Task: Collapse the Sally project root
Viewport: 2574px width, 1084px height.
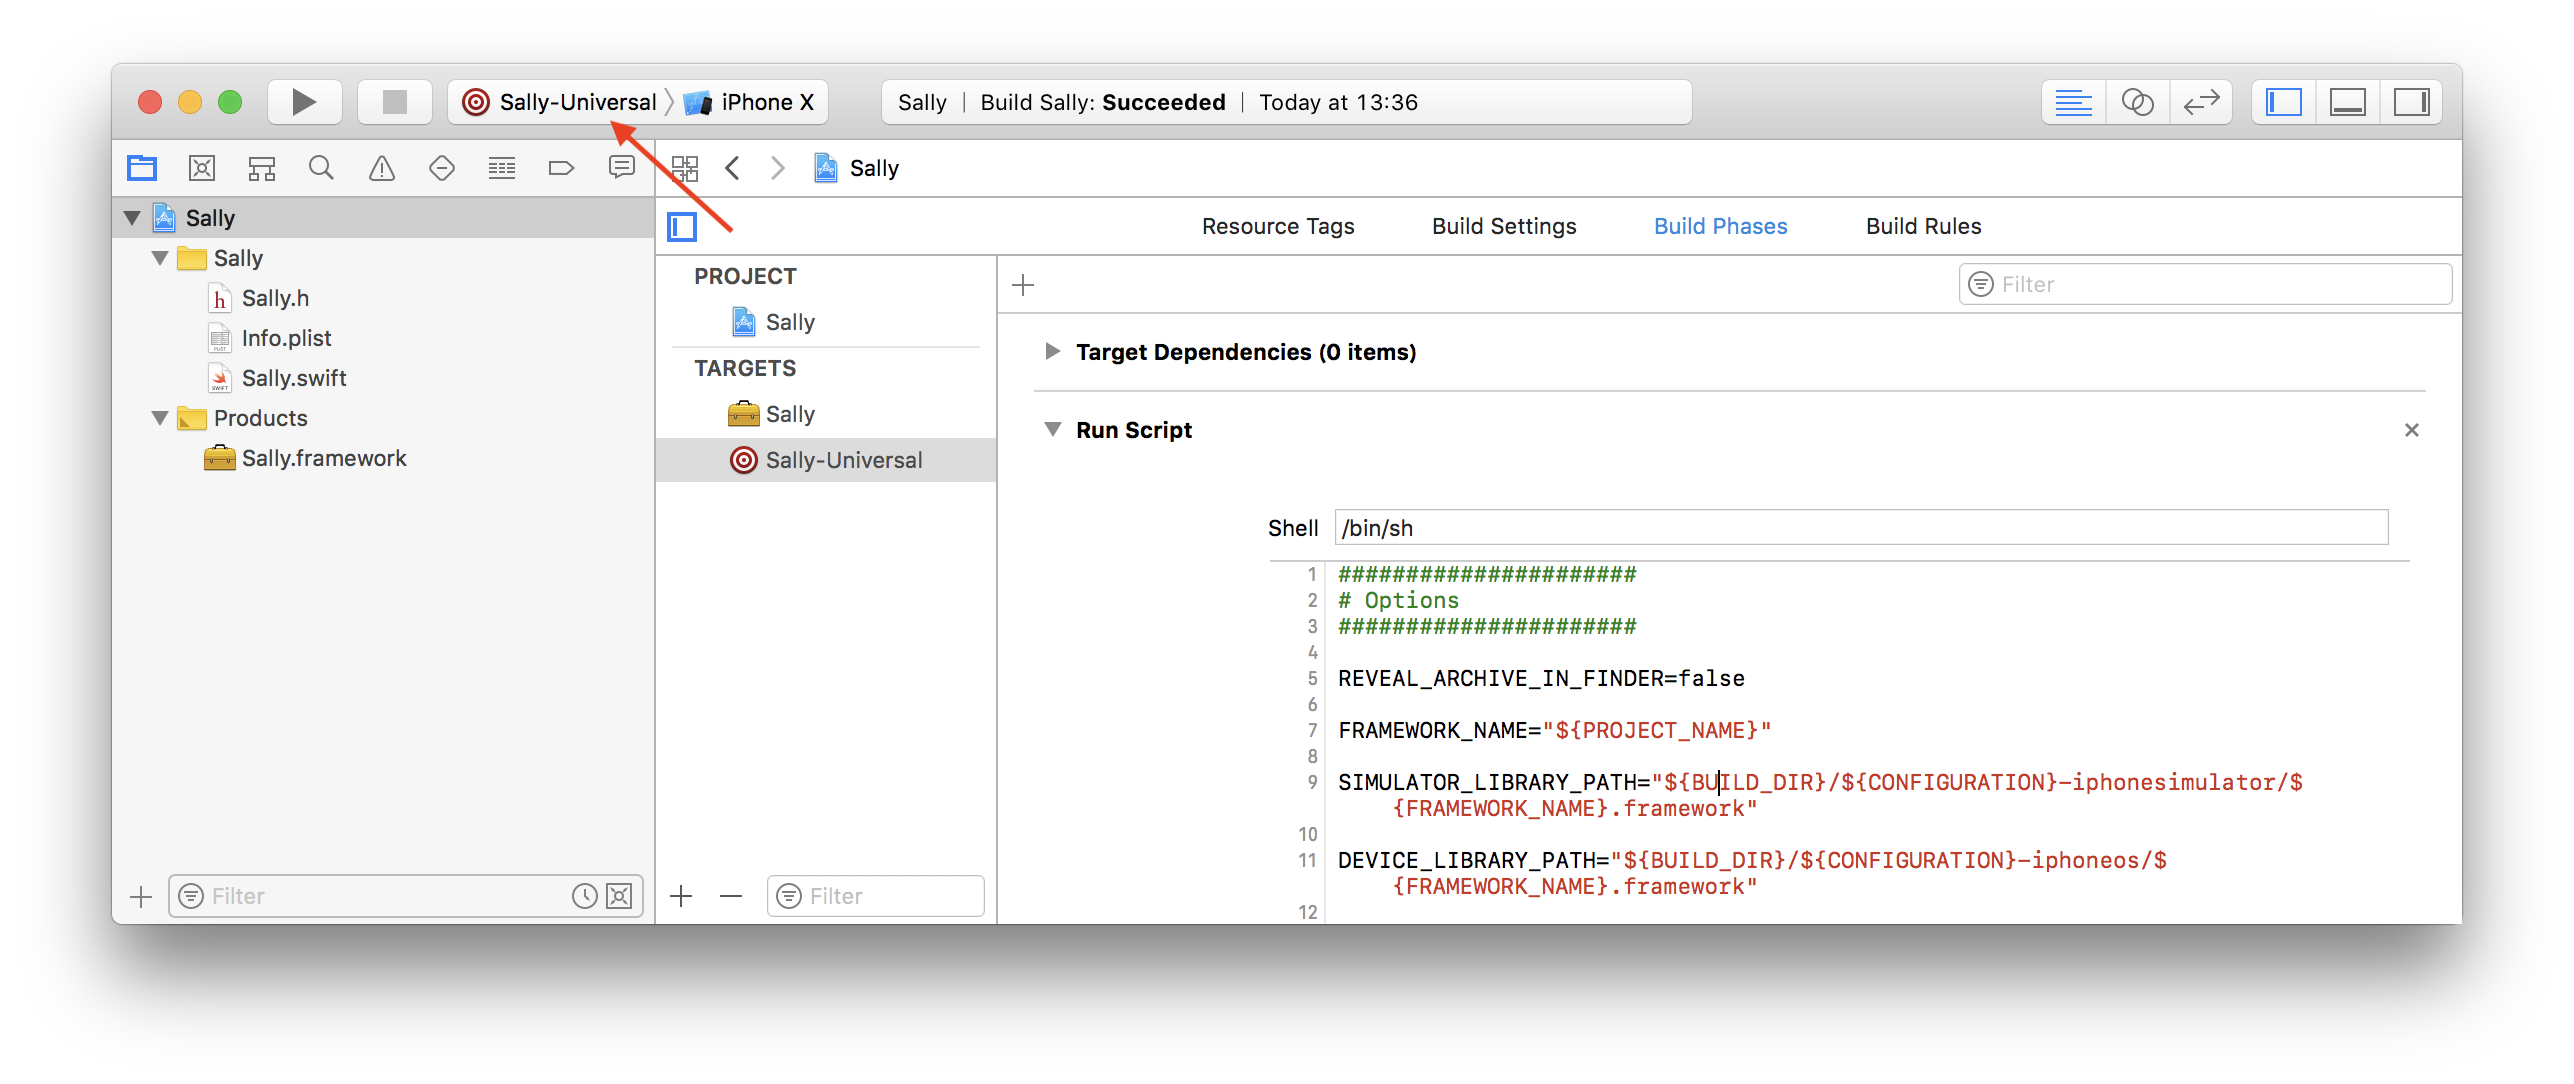Action: click(x=132, y=218)
